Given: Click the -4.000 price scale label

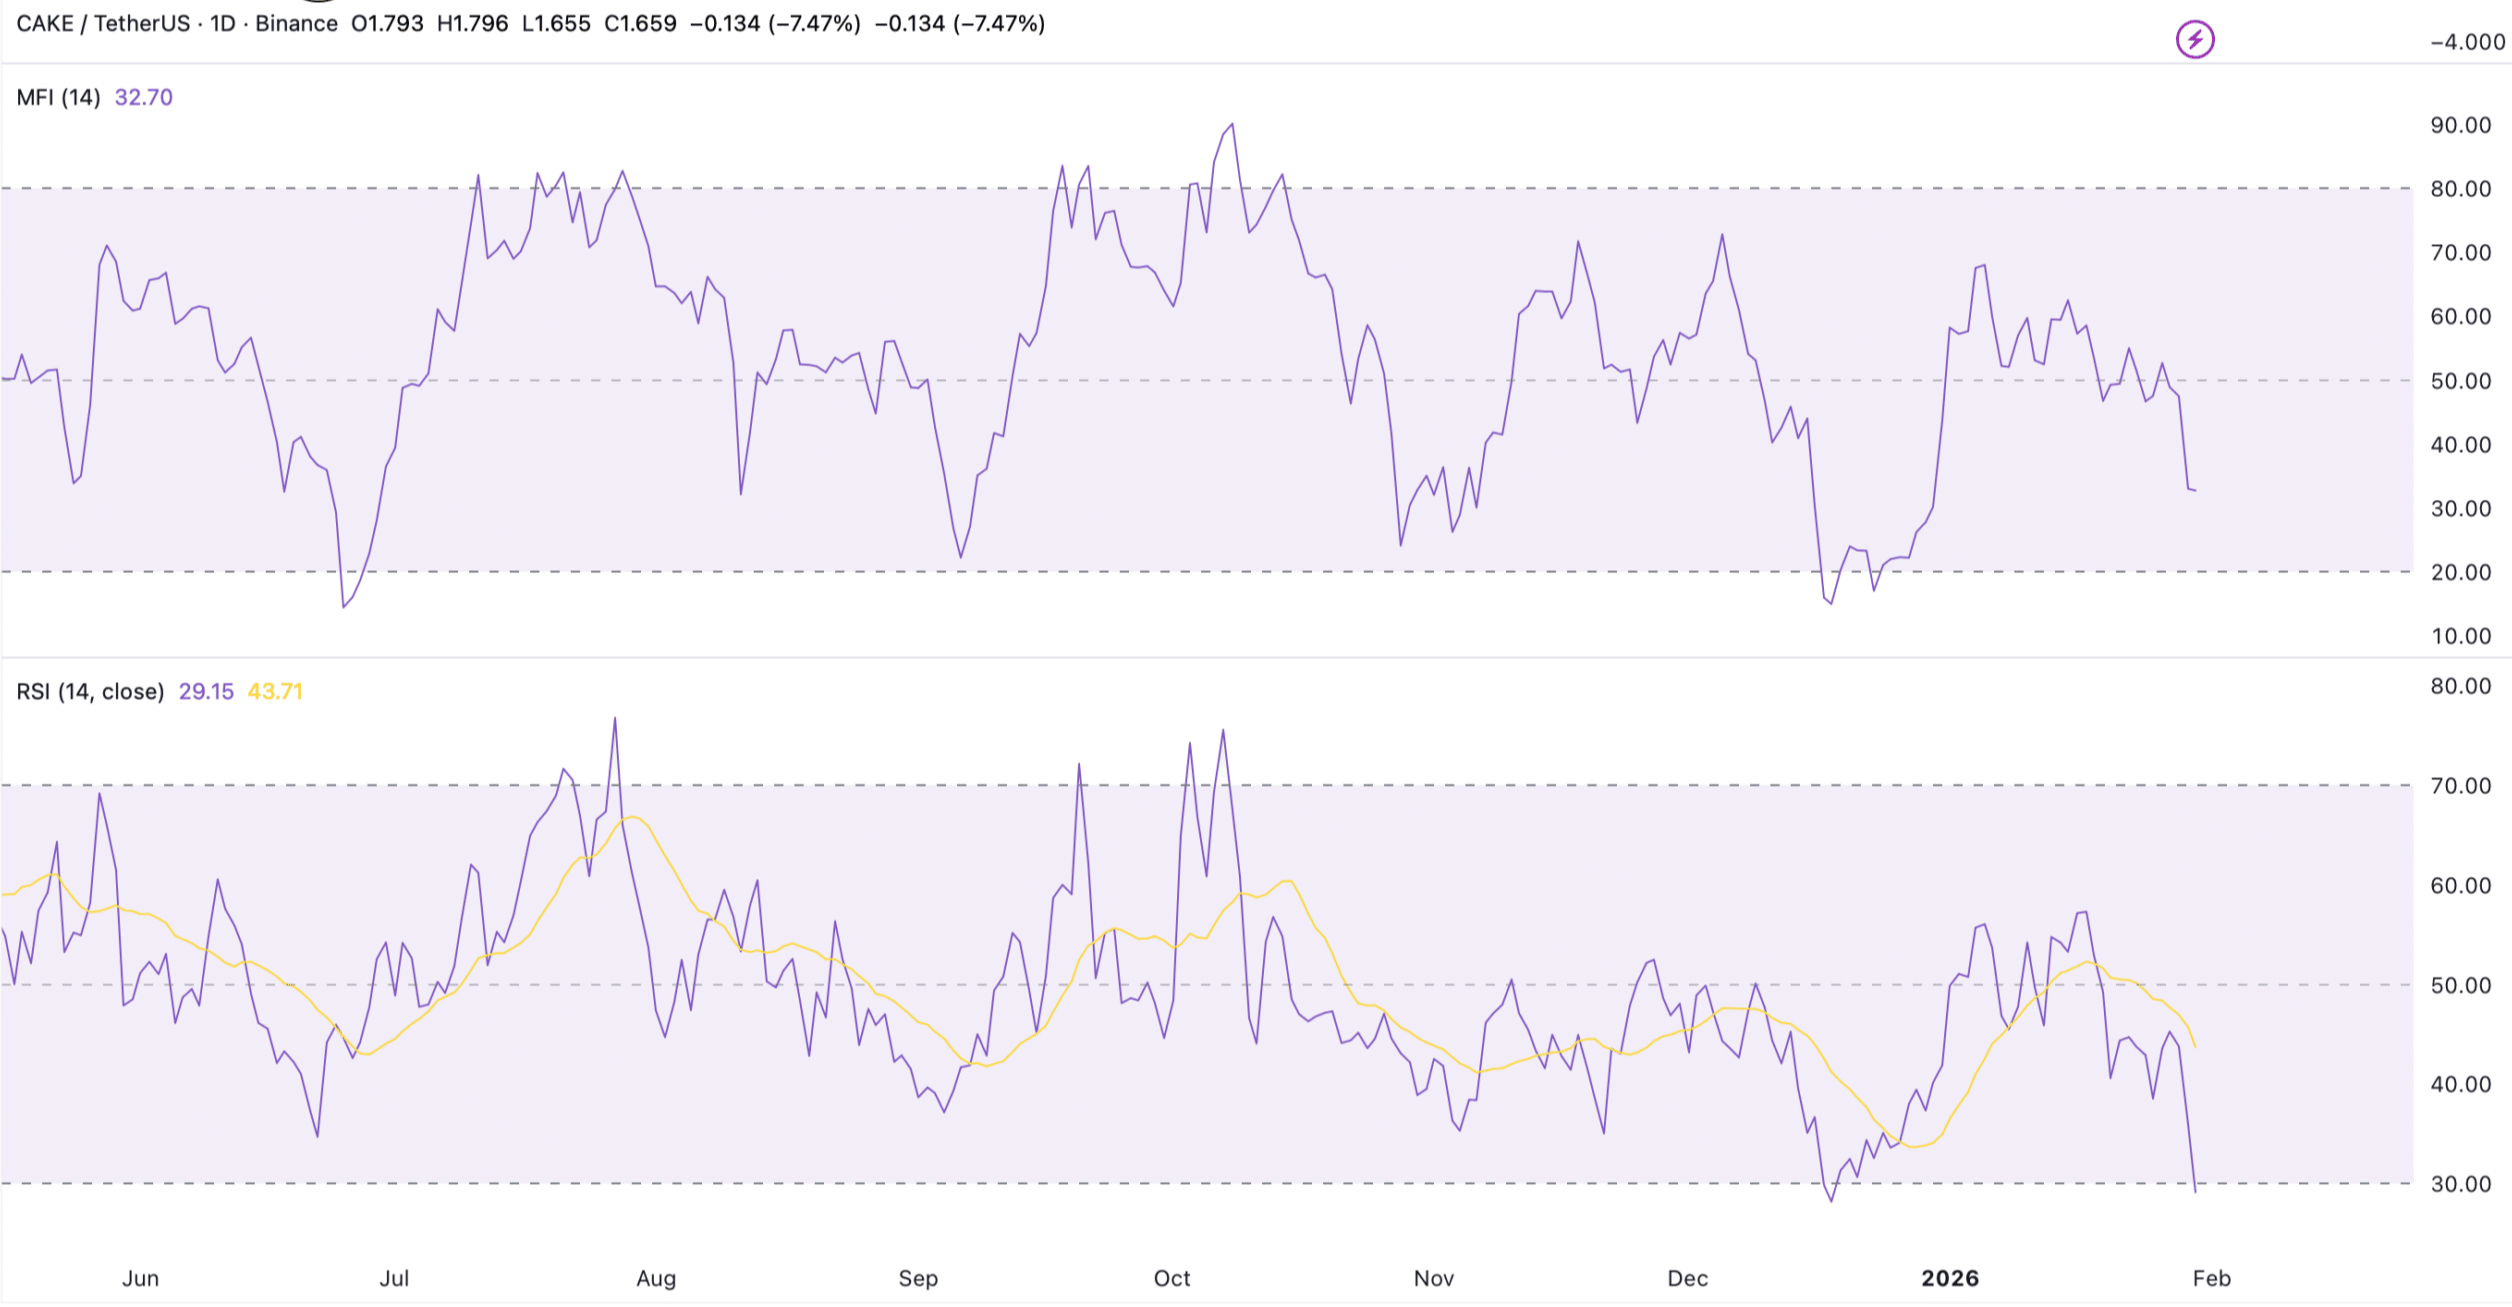Looking at the screenshot, I should click(x=2467, y=42).
